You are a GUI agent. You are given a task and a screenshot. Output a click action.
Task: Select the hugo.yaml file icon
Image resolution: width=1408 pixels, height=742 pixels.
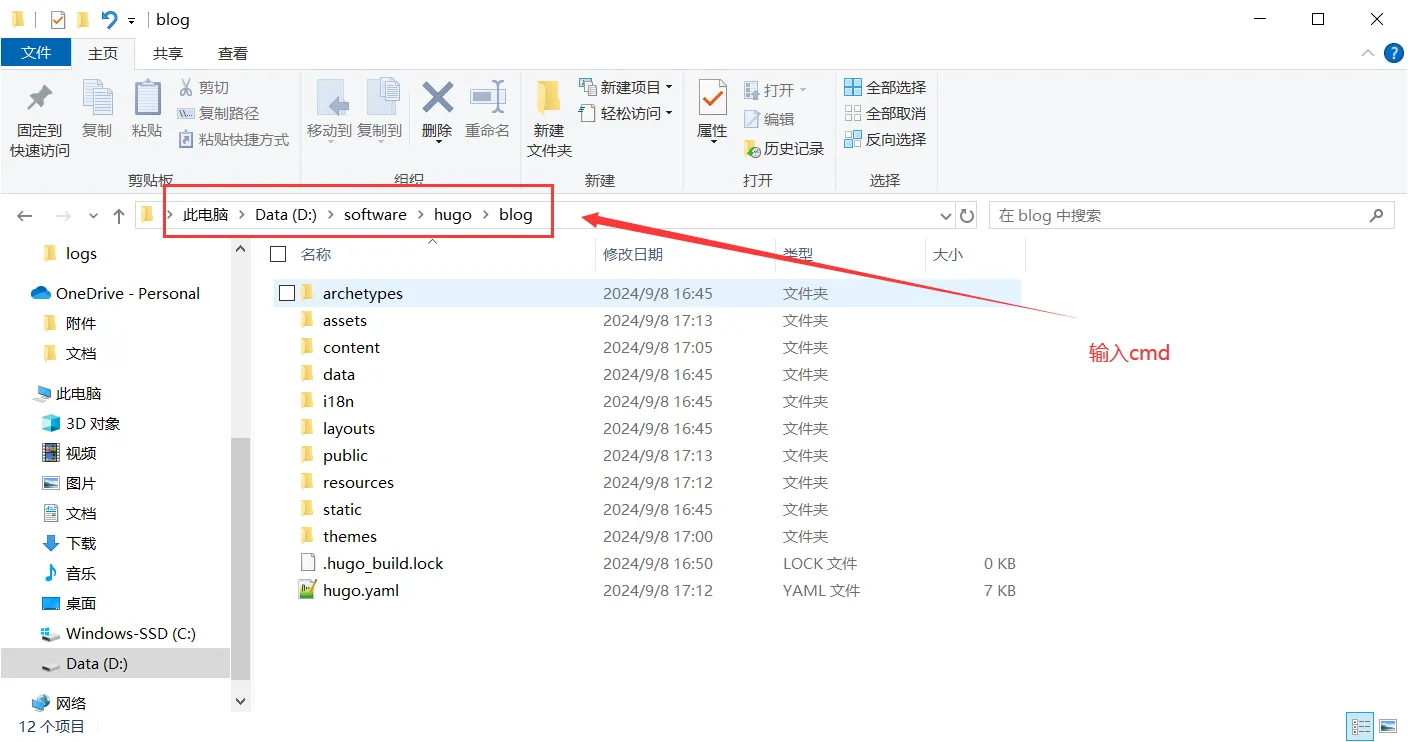(x=307, y=590)
